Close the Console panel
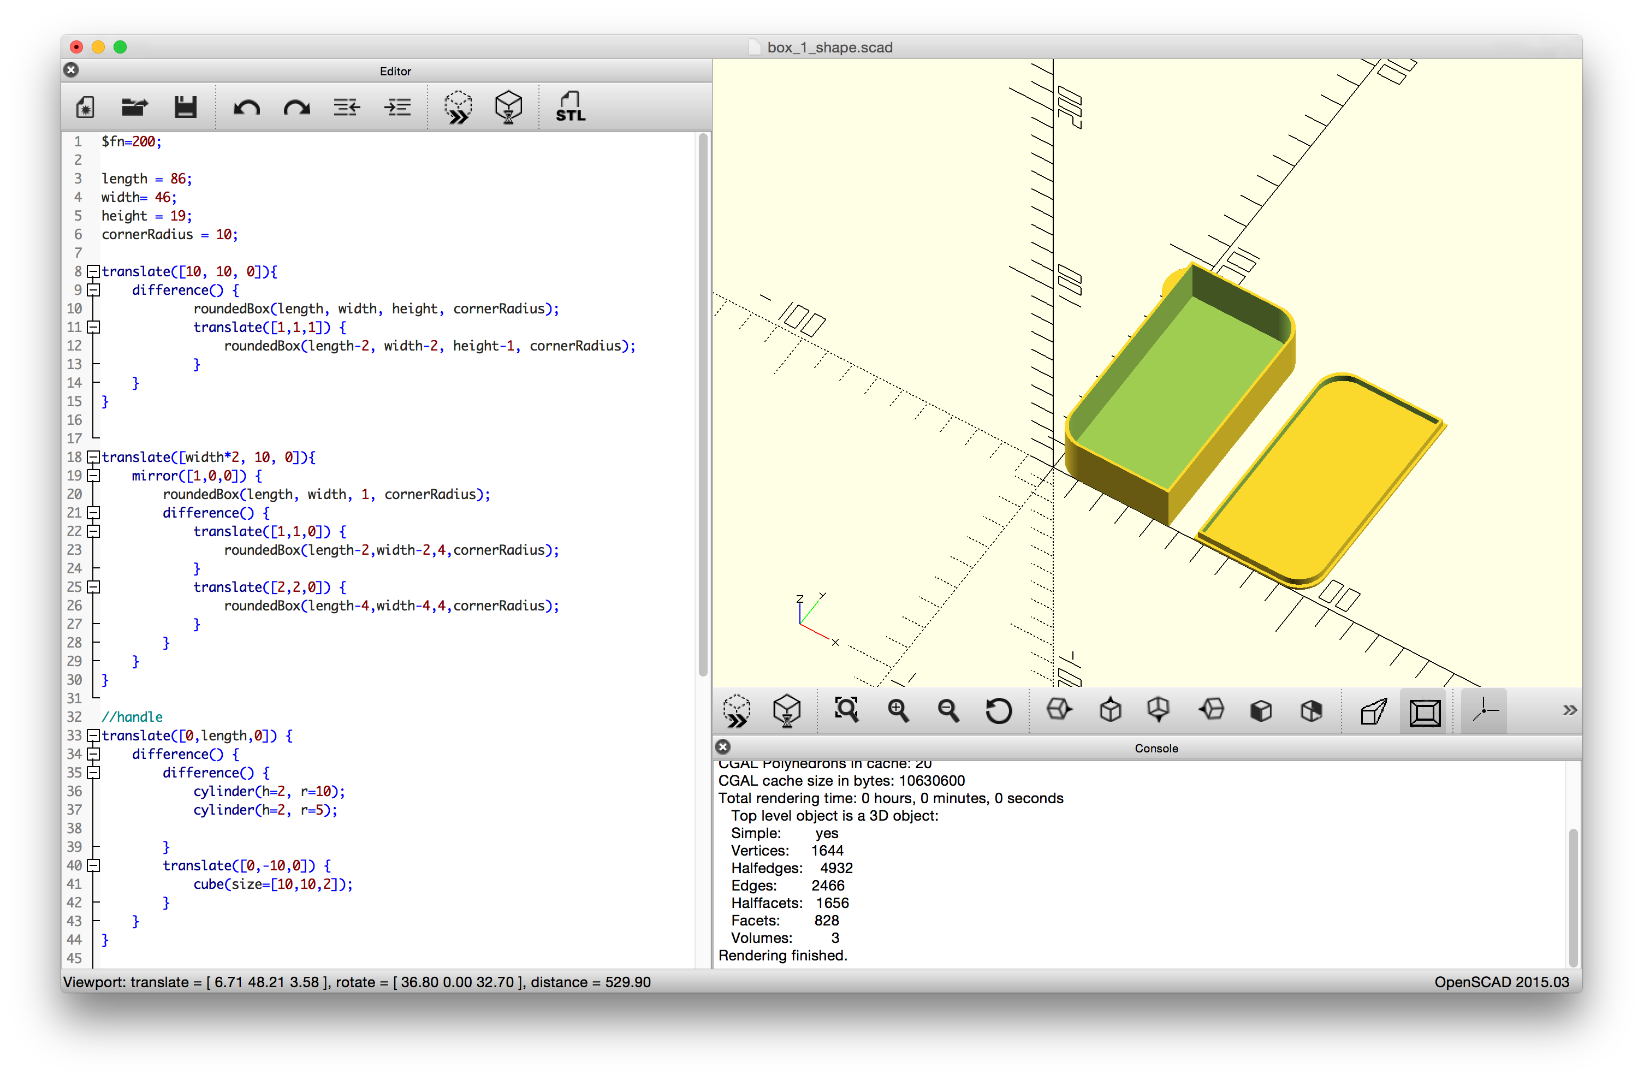Viewport: 1643px width, 1080px height. (722, 747)
